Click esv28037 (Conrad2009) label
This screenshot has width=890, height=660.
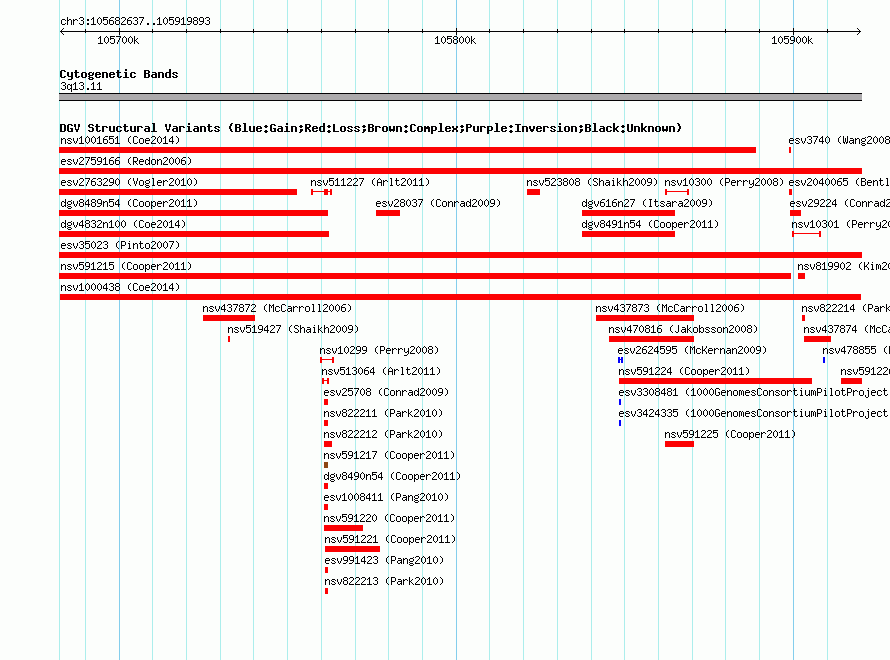(x=438, y=203)
